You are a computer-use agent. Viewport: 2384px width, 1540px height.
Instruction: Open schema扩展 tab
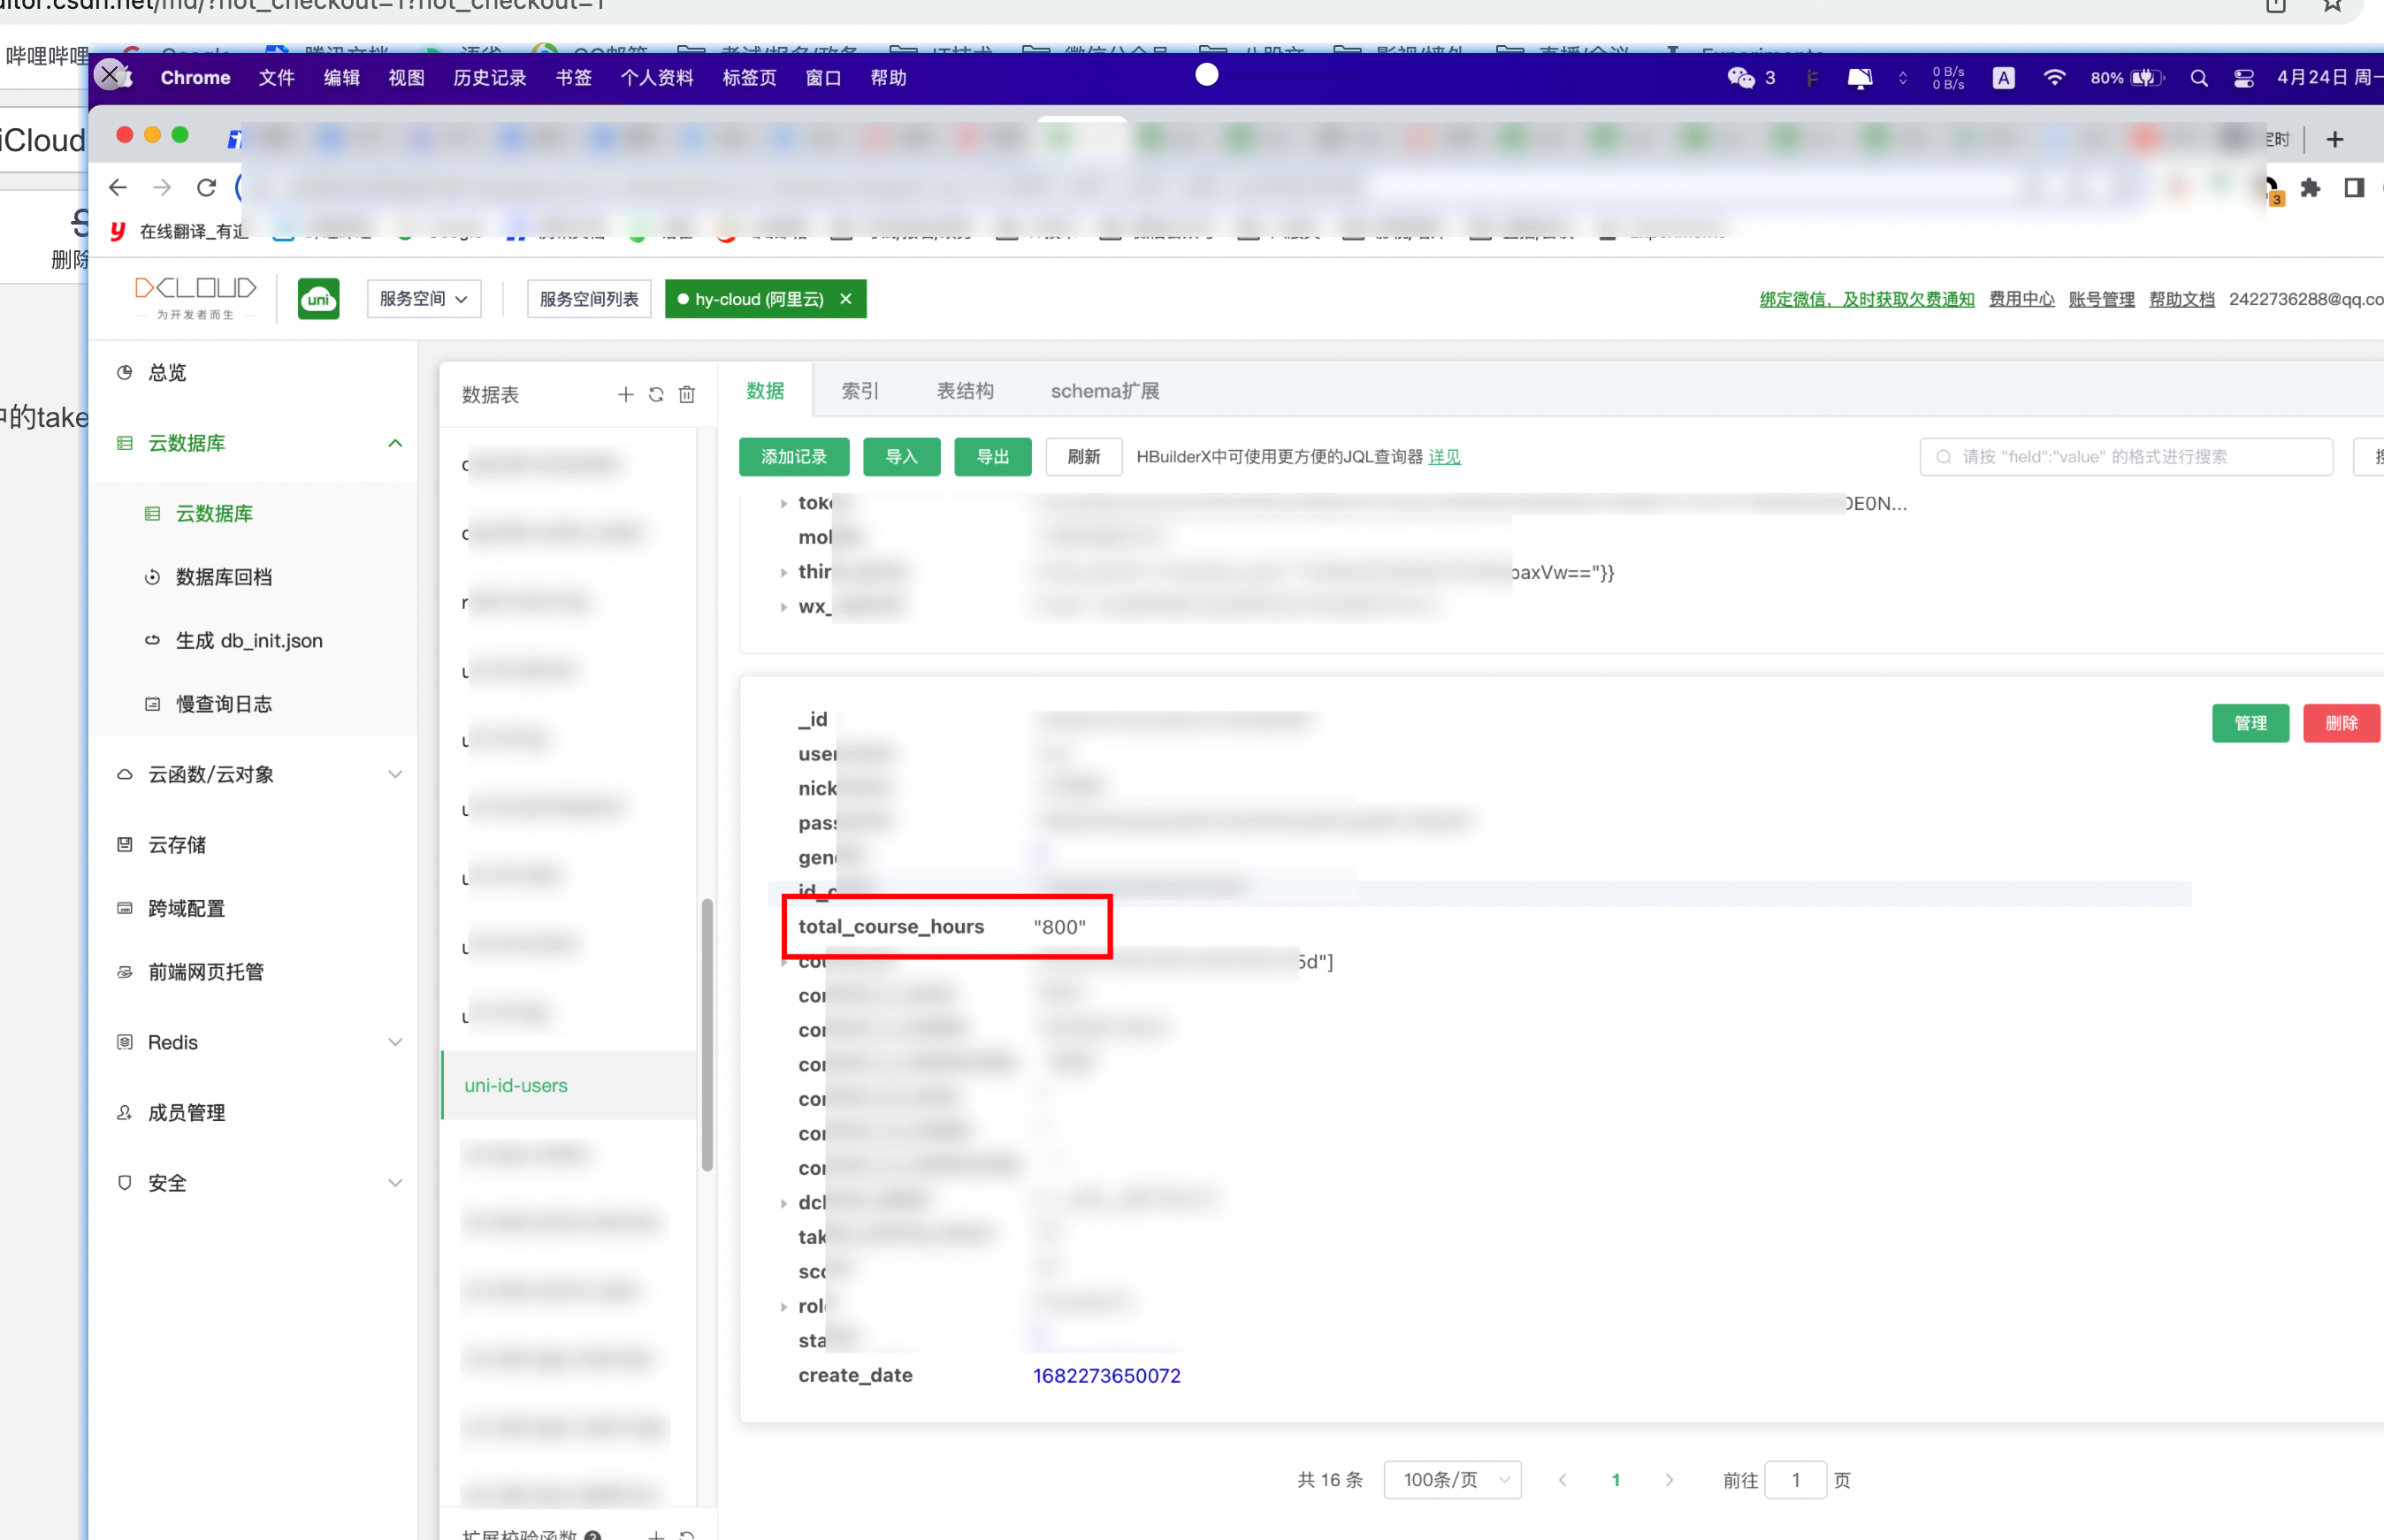click(x=1105, y=391)
